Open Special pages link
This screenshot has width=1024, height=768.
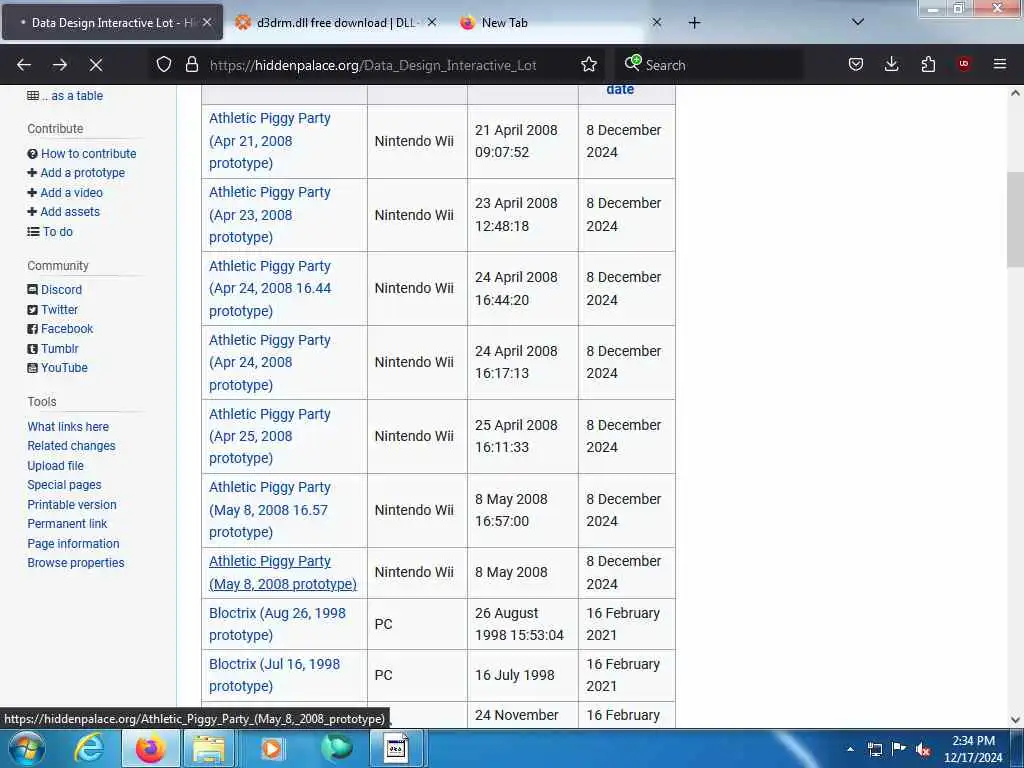(64, 485)
